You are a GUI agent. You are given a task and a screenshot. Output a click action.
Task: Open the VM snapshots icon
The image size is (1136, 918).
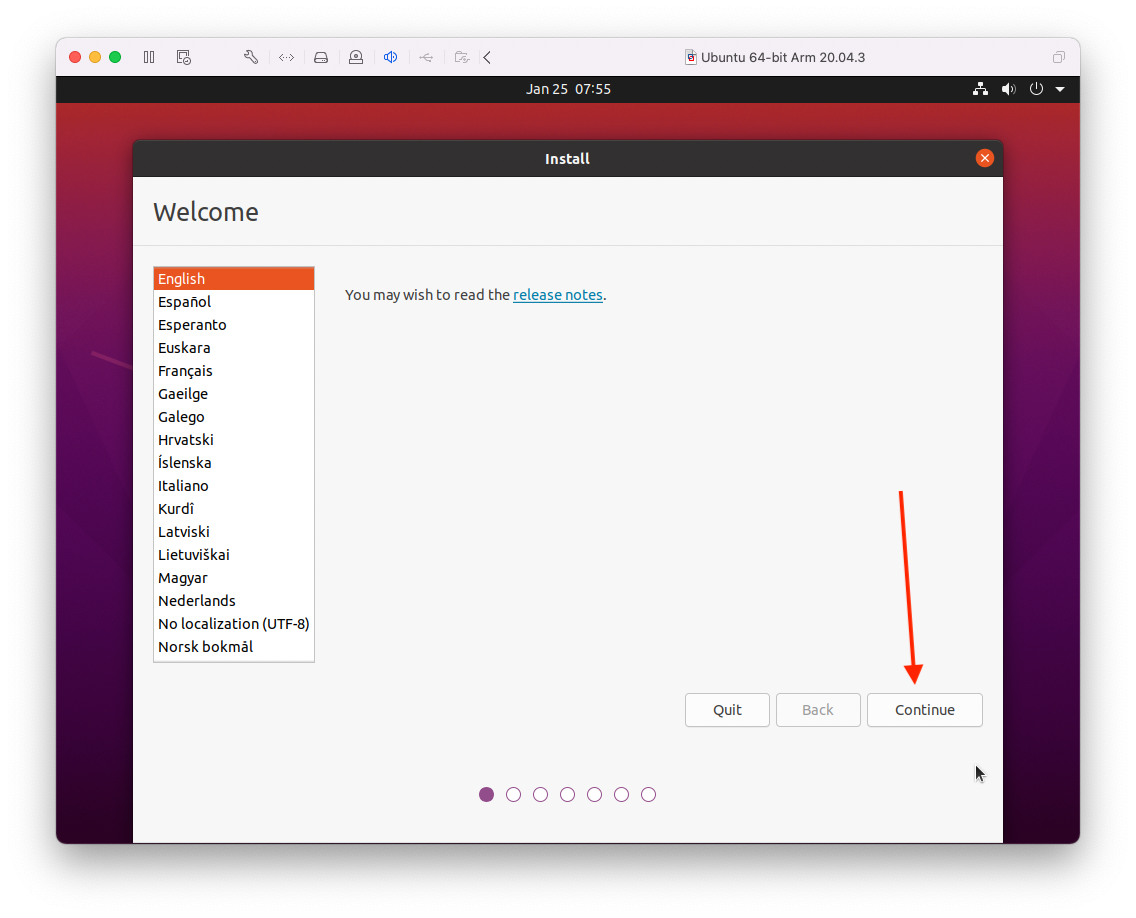pyautogui.click(x=183, y=57)
